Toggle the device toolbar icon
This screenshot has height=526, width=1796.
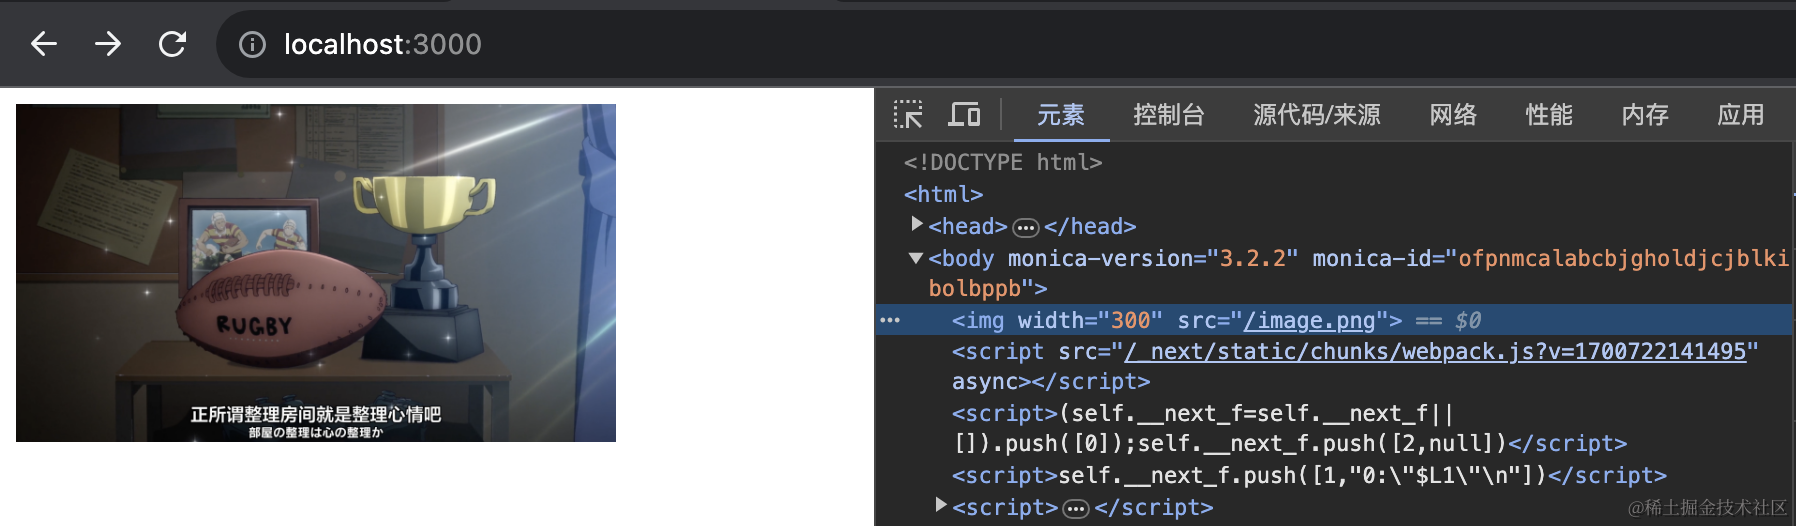(964, 115)
